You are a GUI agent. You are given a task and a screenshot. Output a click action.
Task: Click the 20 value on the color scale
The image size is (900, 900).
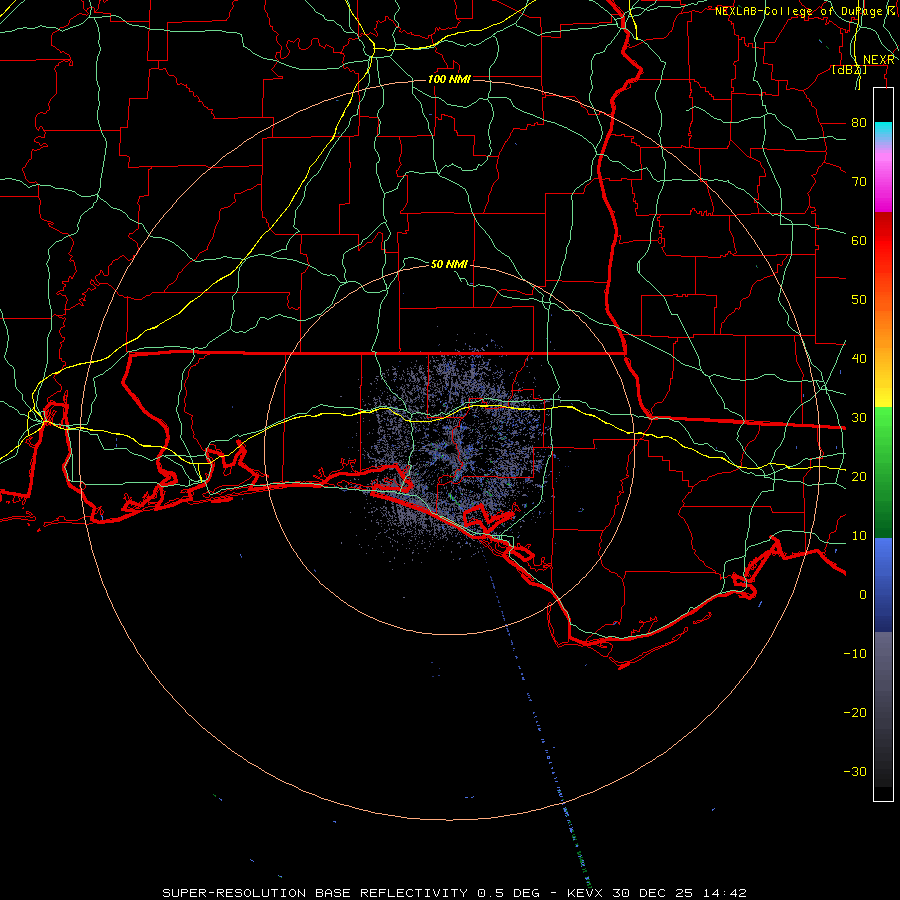click(x=859, y=476)
